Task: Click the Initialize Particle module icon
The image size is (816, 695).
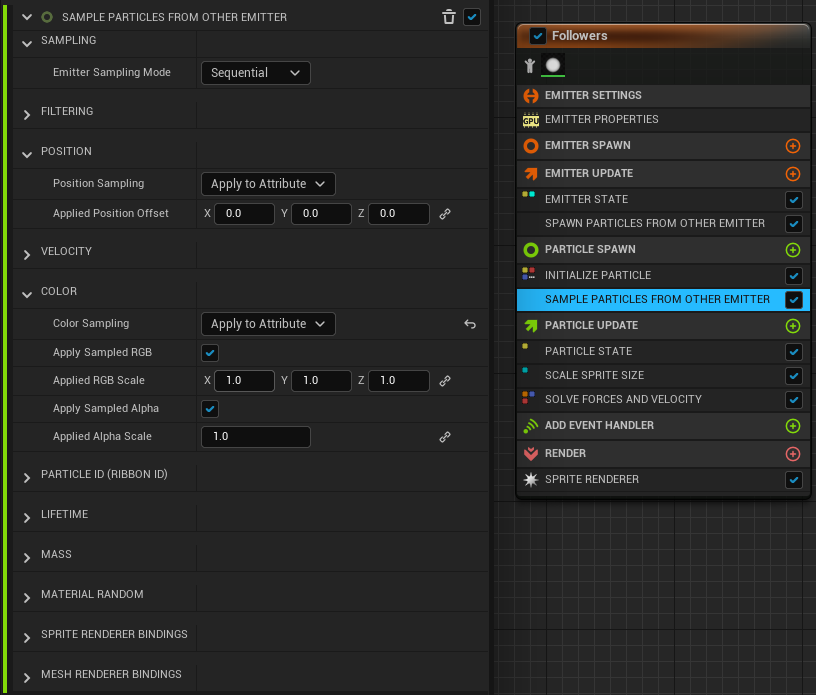Action: [x=530, y=275]
